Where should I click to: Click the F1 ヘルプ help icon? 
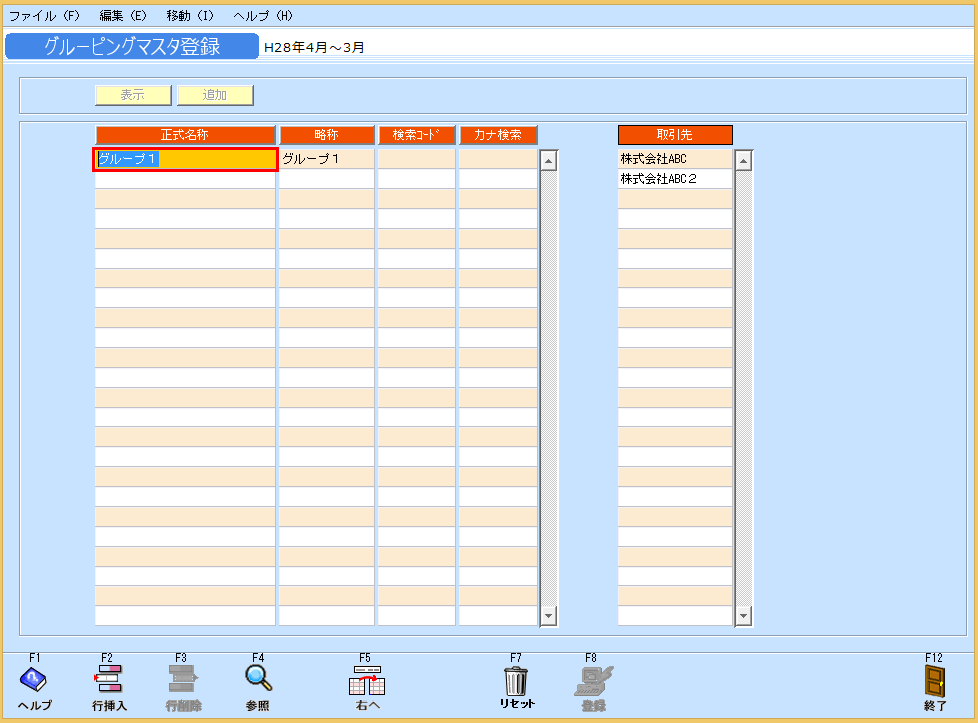pos(33,680)
